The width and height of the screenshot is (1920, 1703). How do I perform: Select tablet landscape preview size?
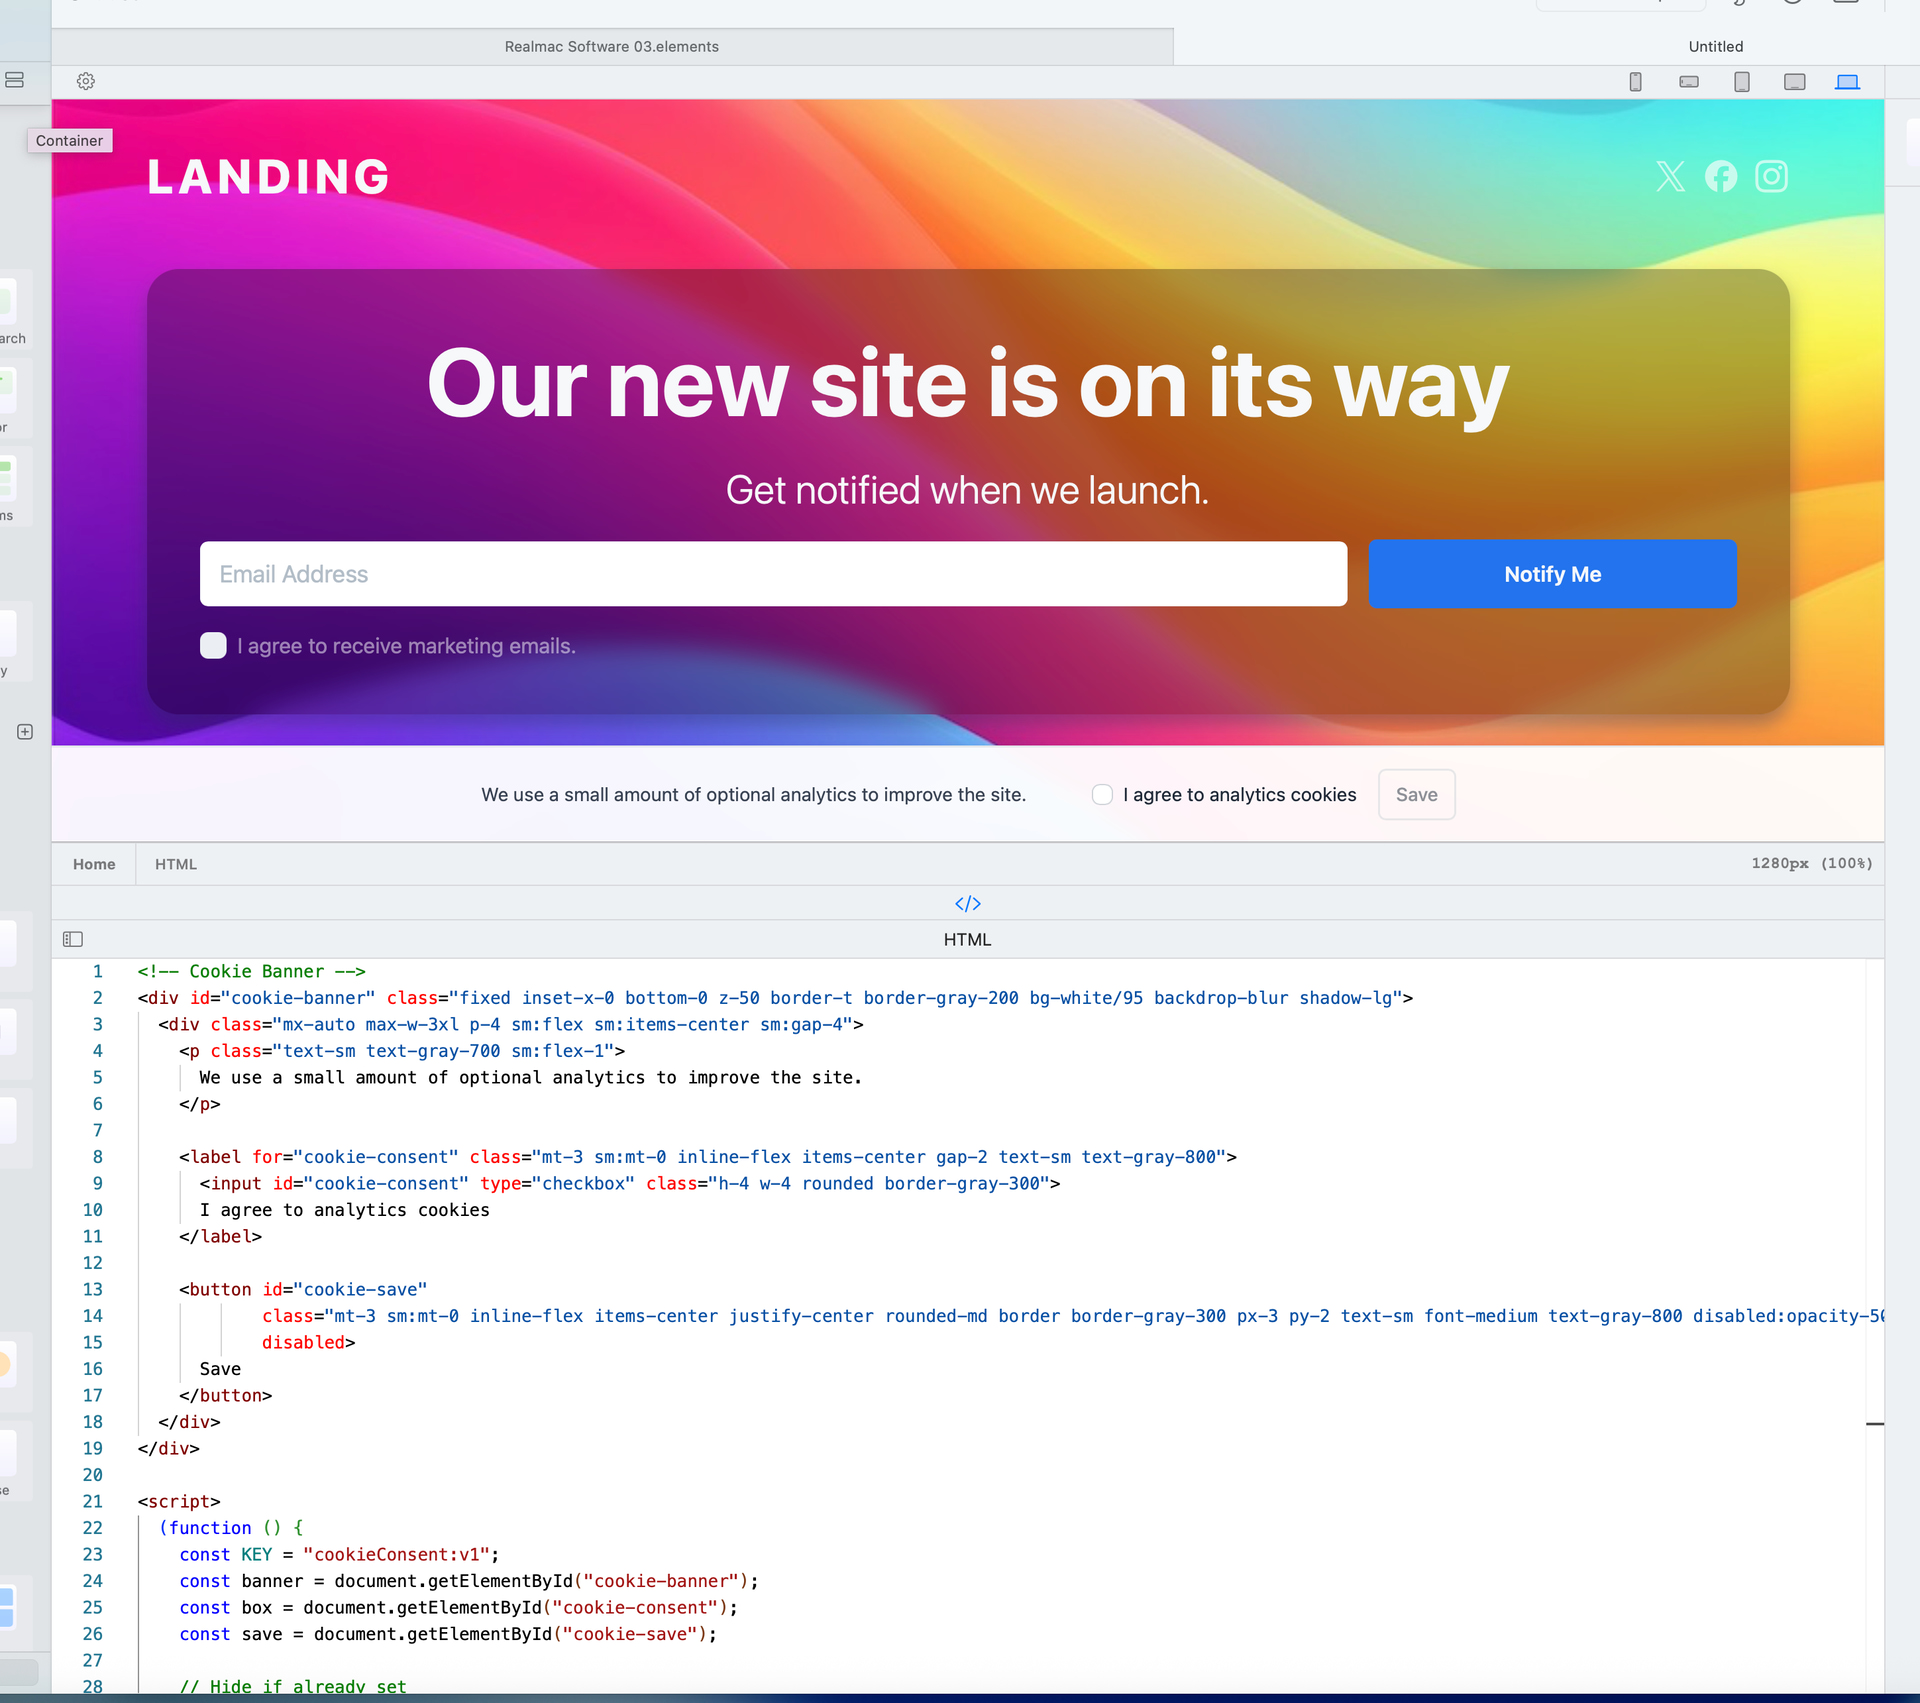(x=1794, y=82)
